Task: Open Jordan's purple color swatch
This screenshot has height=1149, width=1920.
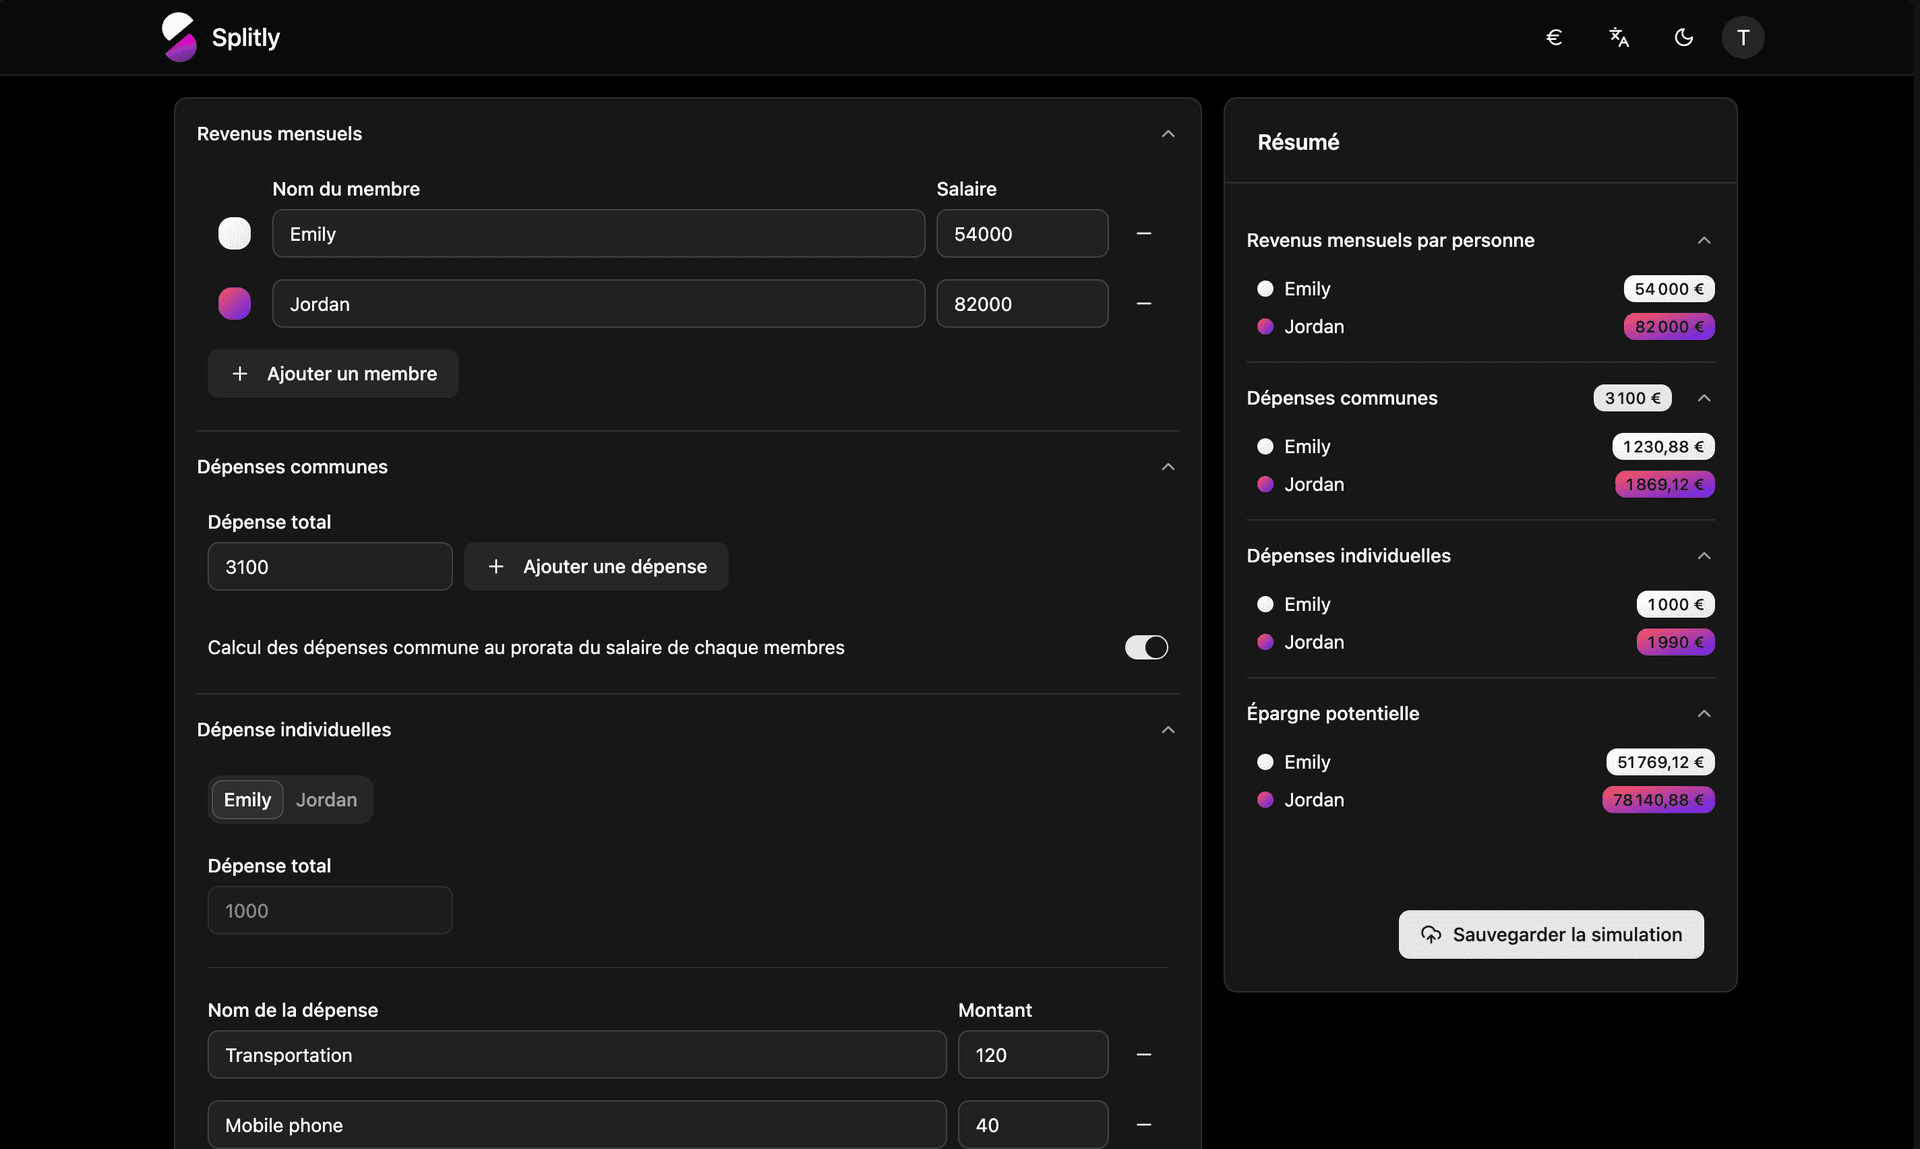Action: (235, 303)
